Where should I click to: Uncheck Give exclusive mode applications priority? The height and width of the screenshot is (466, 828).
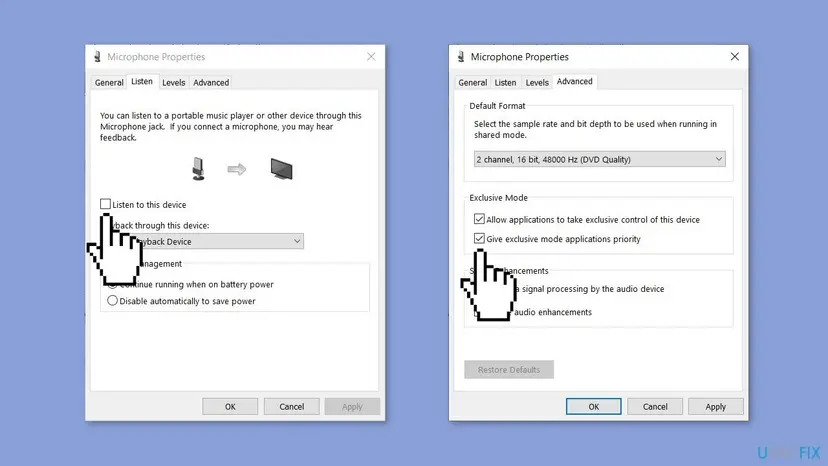tap(479, 238)
